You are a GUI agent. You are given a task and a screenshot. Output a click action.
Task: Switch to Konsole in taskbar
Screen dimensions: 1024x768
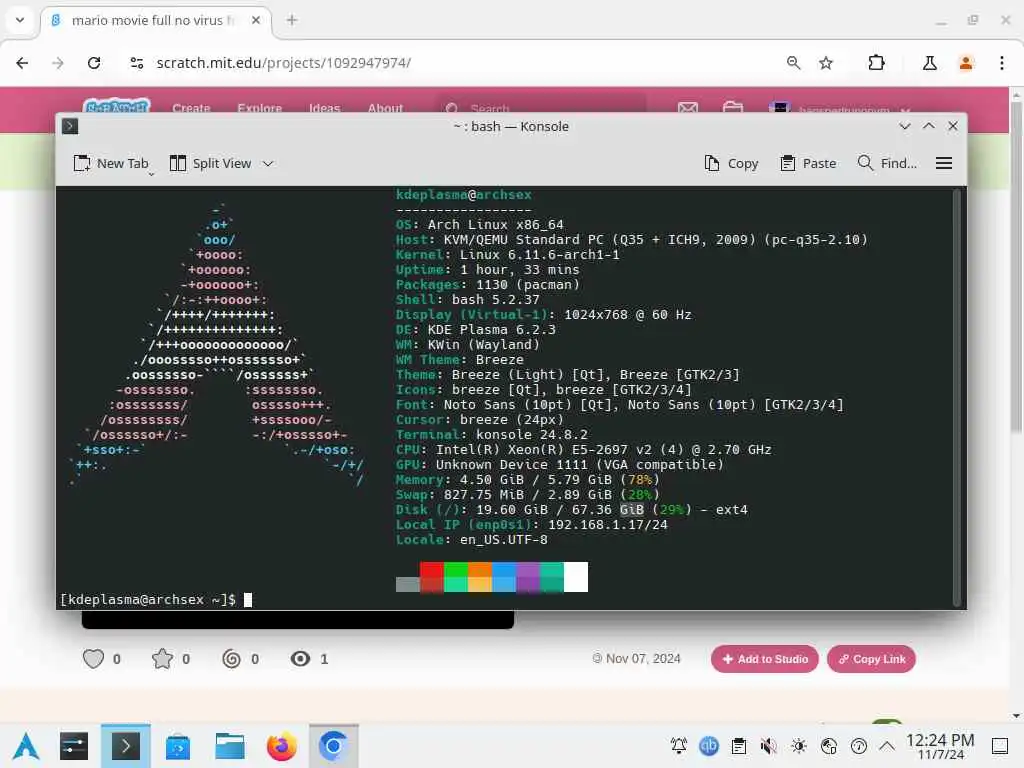125,746
